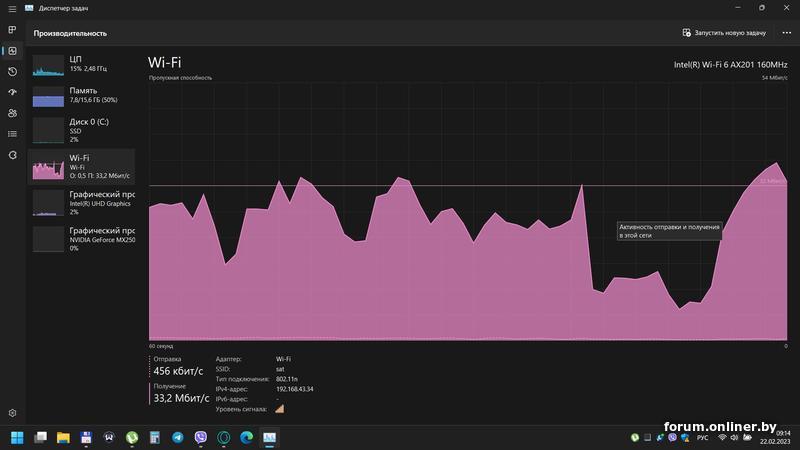Open Startup apps page icon
The image size is (800, 450).
pos(12,93)
